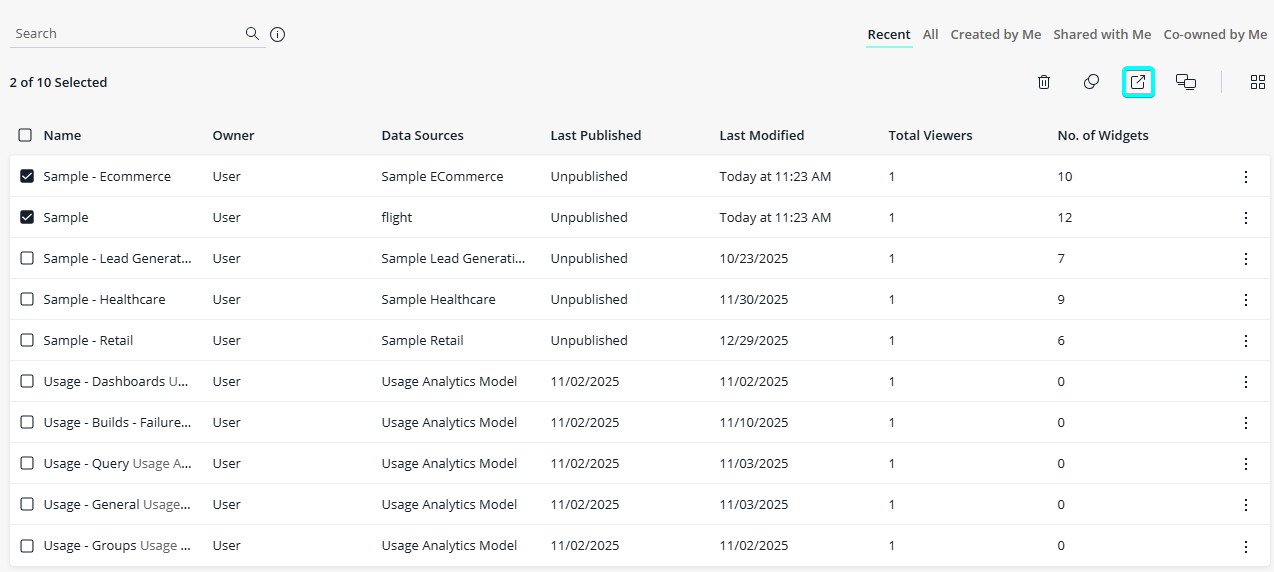Sort by Last Modified column header
The image size is (1274, 572).
[761, 136]
